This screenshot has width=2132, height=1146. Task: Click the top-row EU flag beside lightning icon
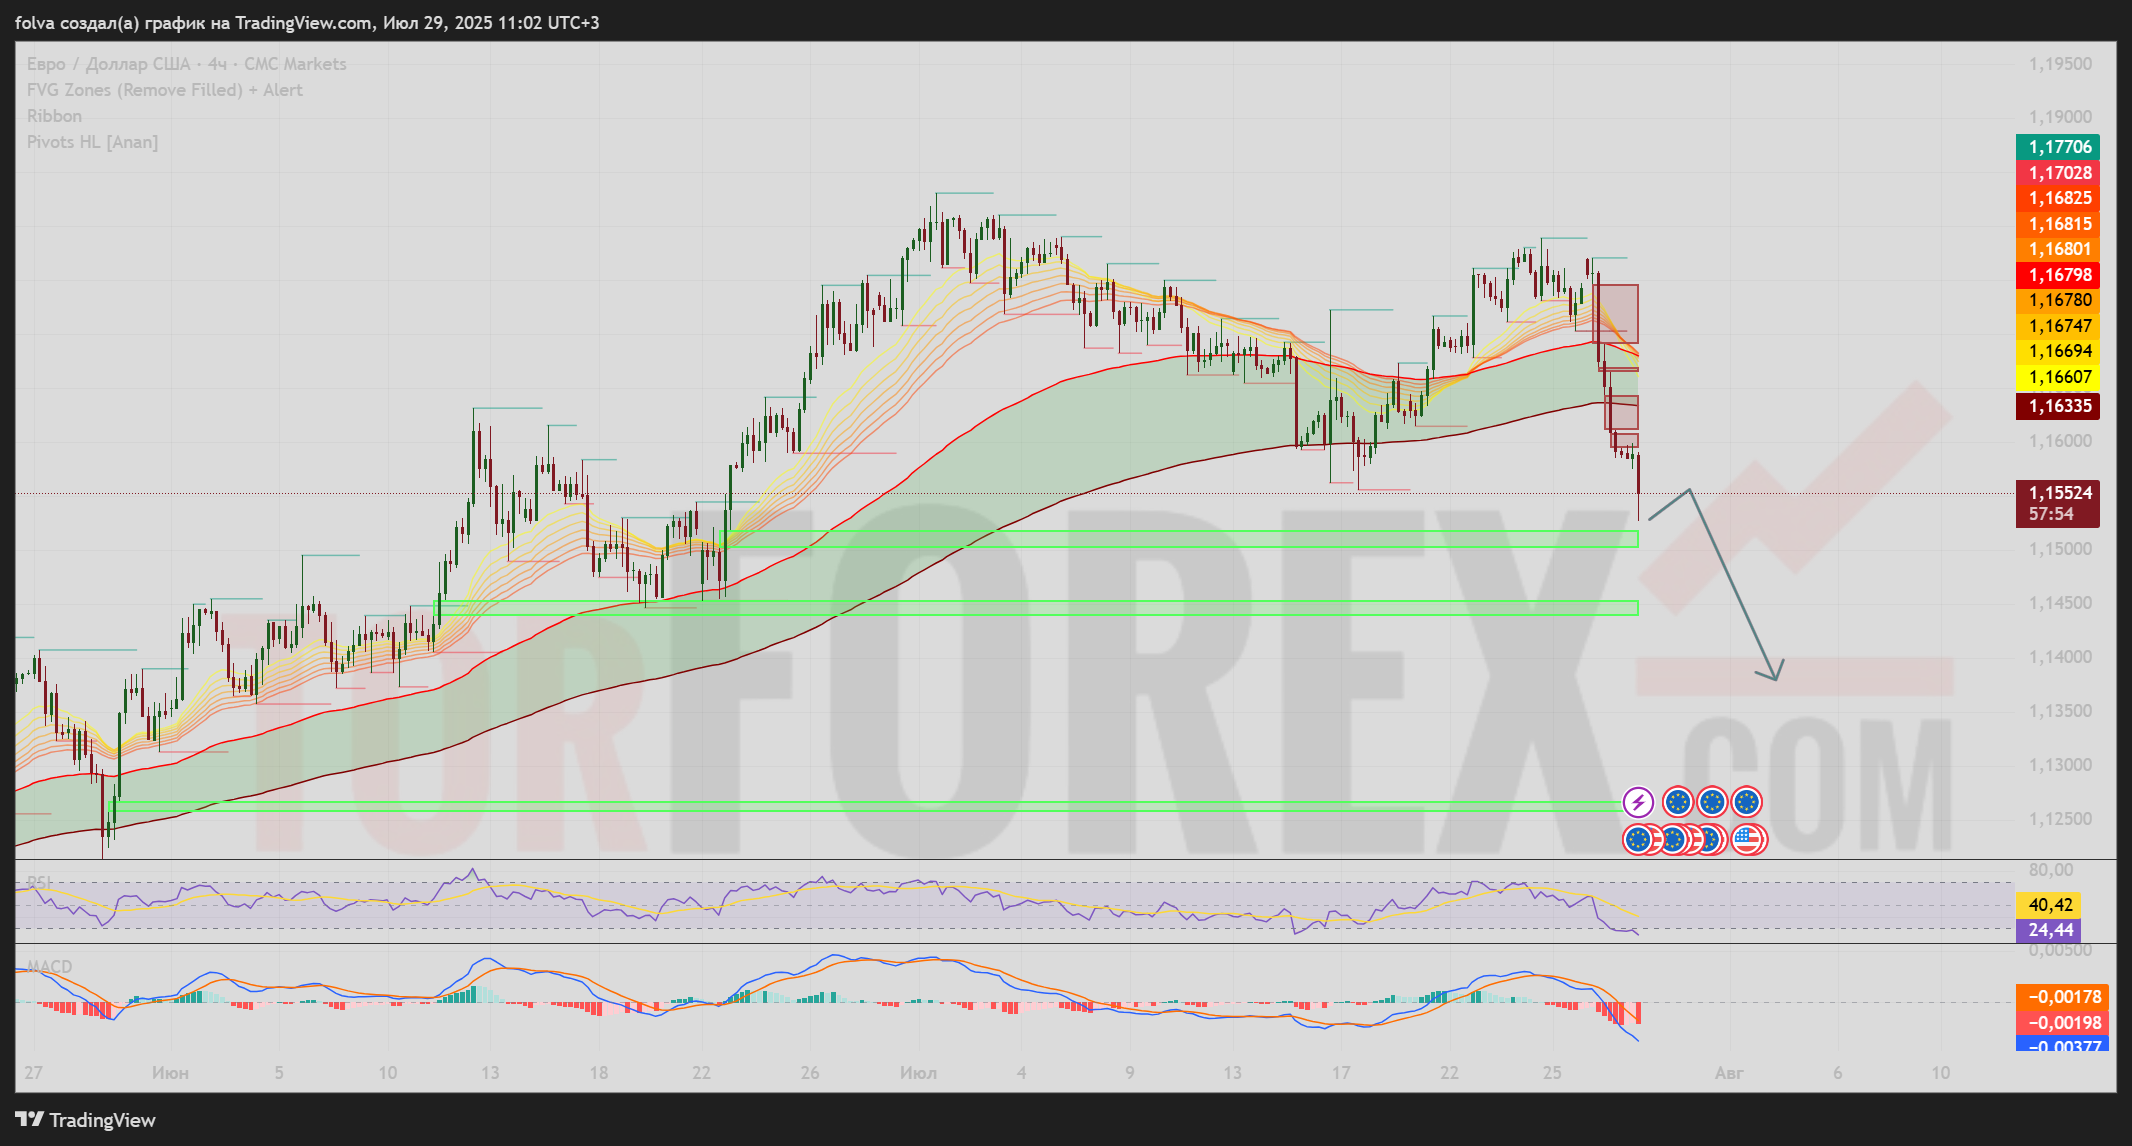[1677, 802]
